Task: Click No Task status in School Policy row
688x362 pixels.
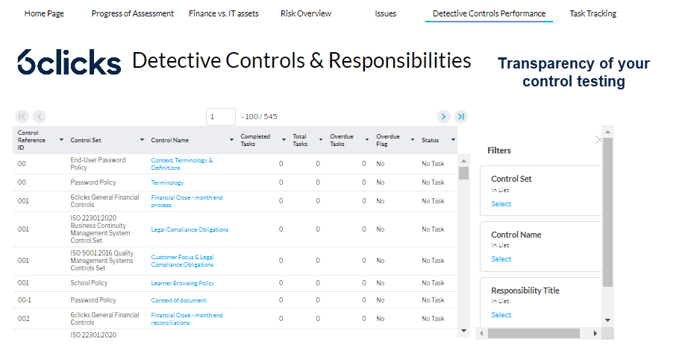Action: (x=433, y=283)
